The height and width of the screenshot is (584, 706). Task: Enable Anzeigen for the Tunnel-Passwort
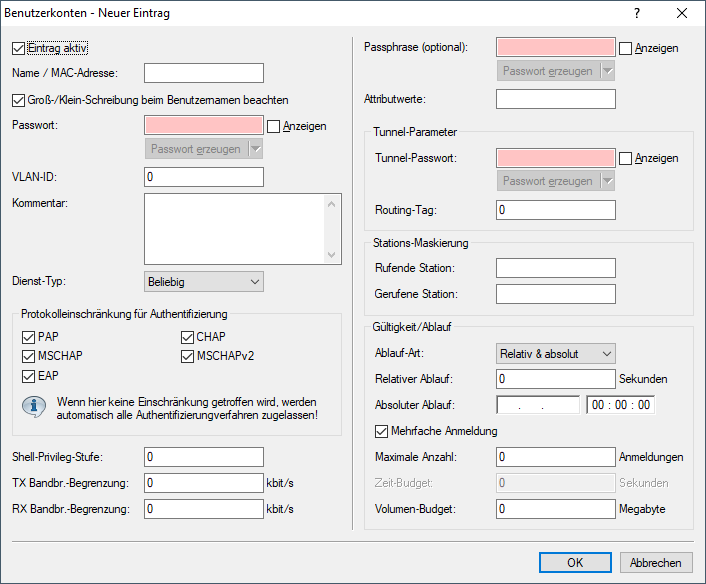tap(626, 158)
